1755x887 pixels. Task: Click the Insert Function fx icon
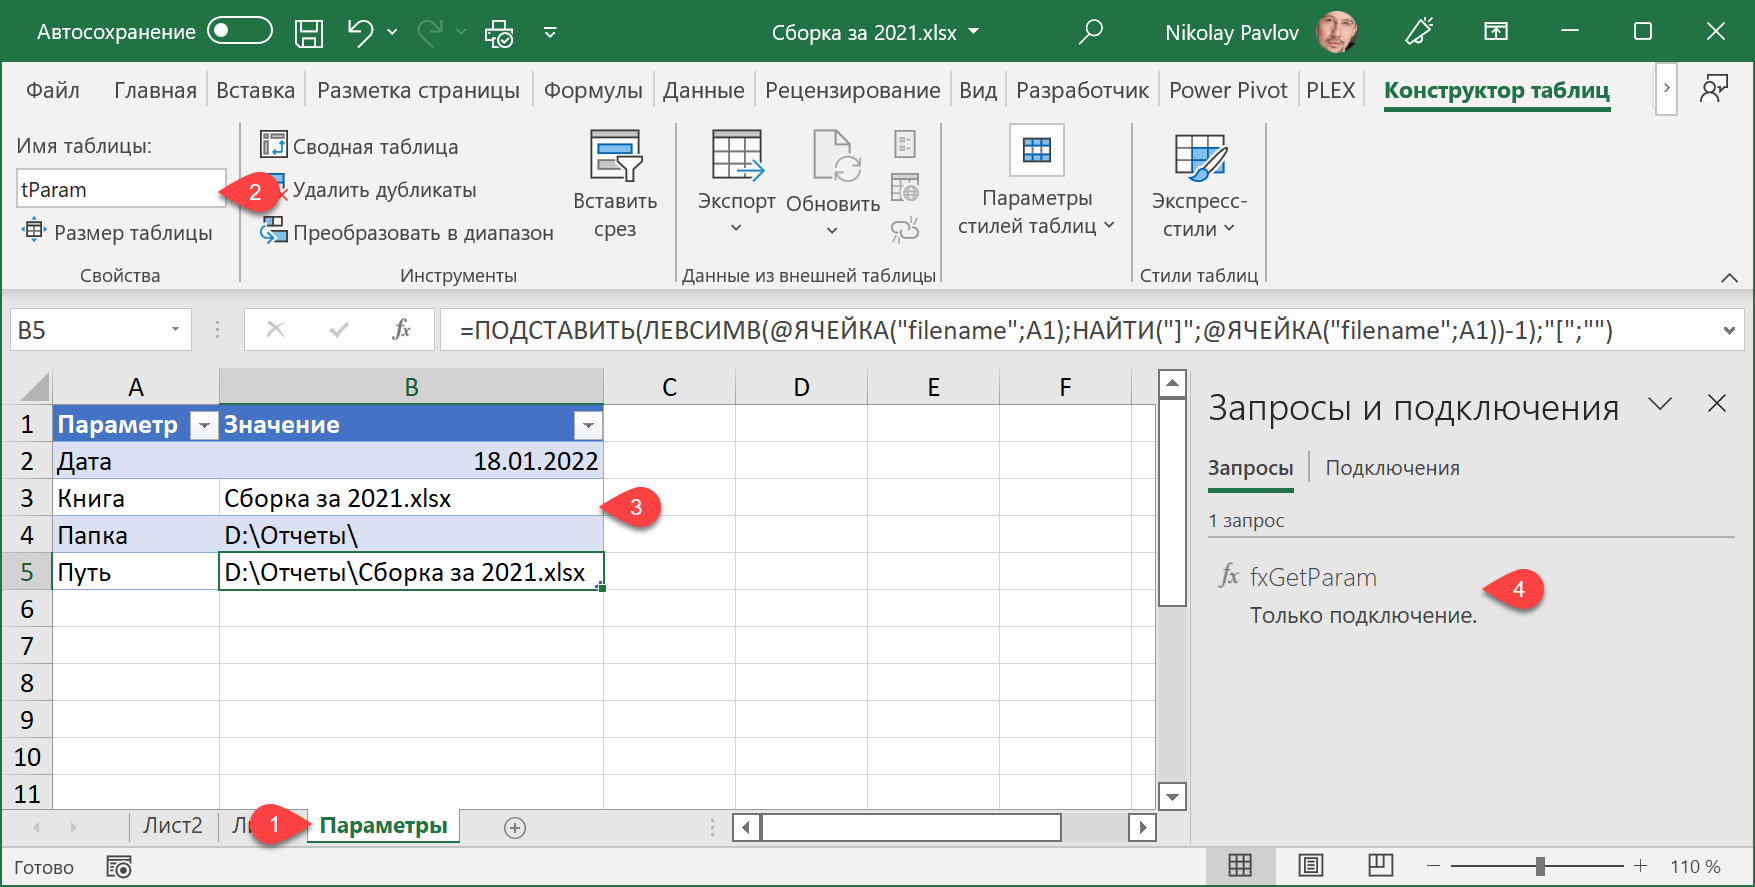(401, 329)
